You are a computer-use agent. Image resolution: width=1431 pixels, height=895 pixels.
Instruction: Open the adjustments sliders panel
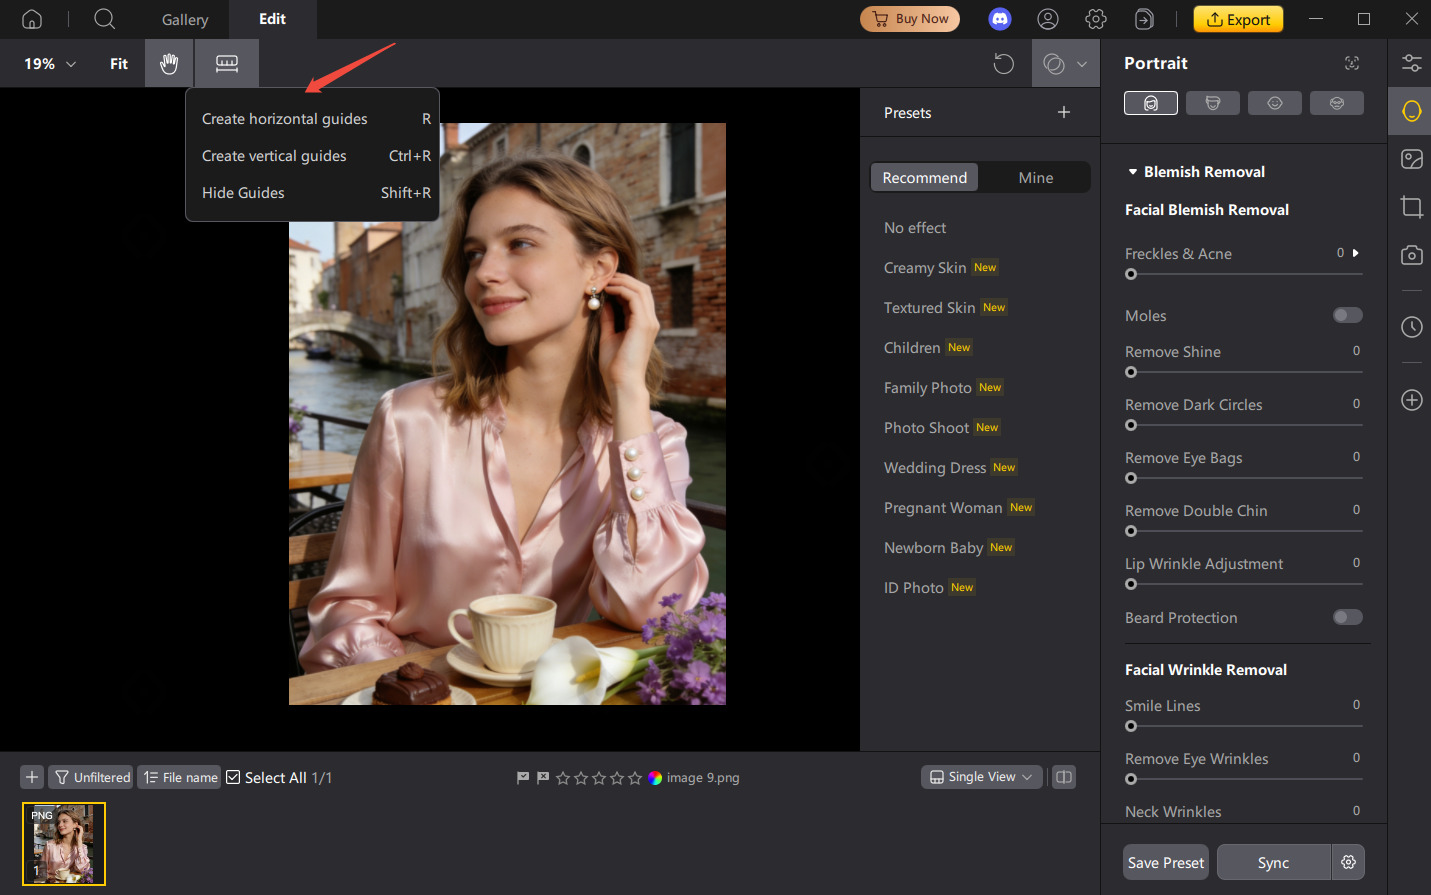[1411, 63]
